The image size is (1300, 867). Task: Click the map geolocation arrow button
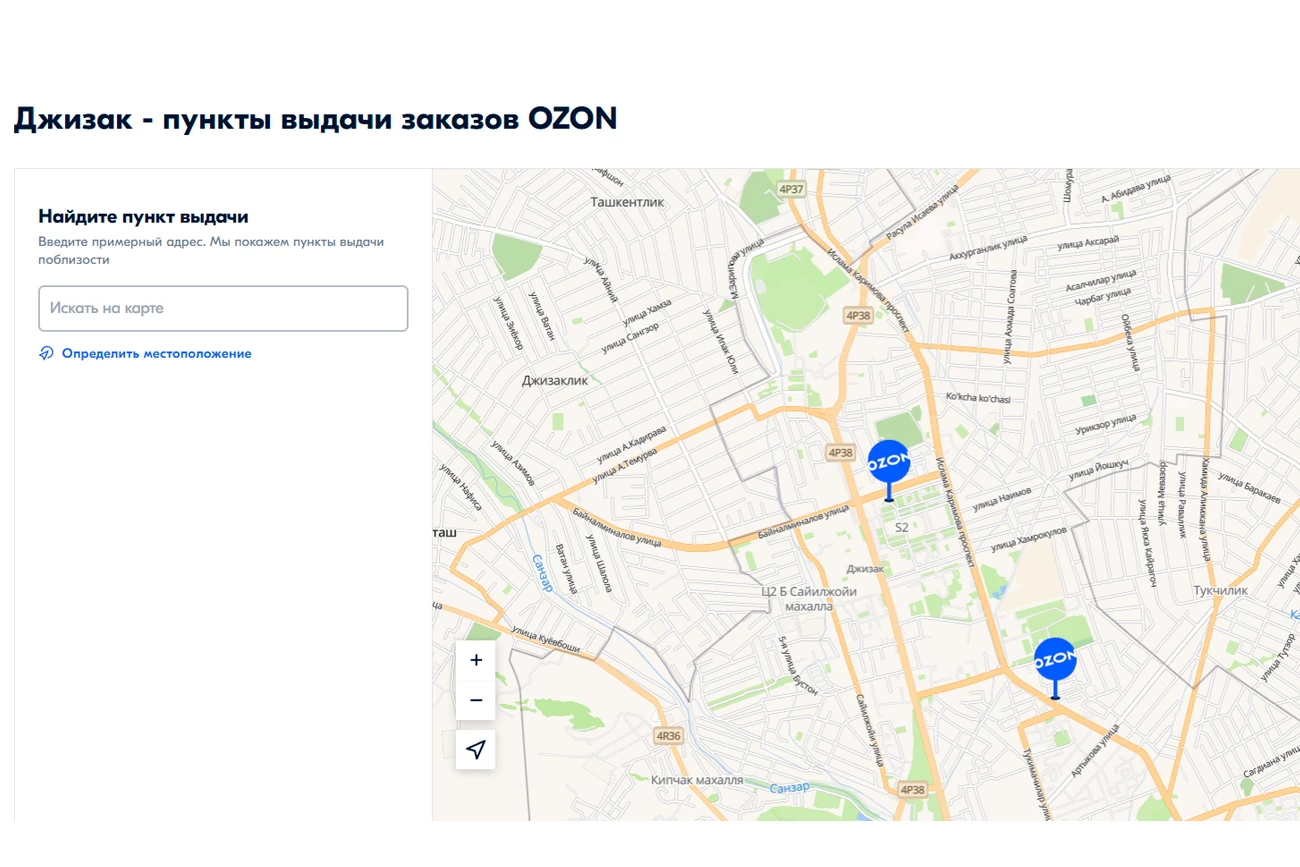pyautogui.click(x=476, y=750)
